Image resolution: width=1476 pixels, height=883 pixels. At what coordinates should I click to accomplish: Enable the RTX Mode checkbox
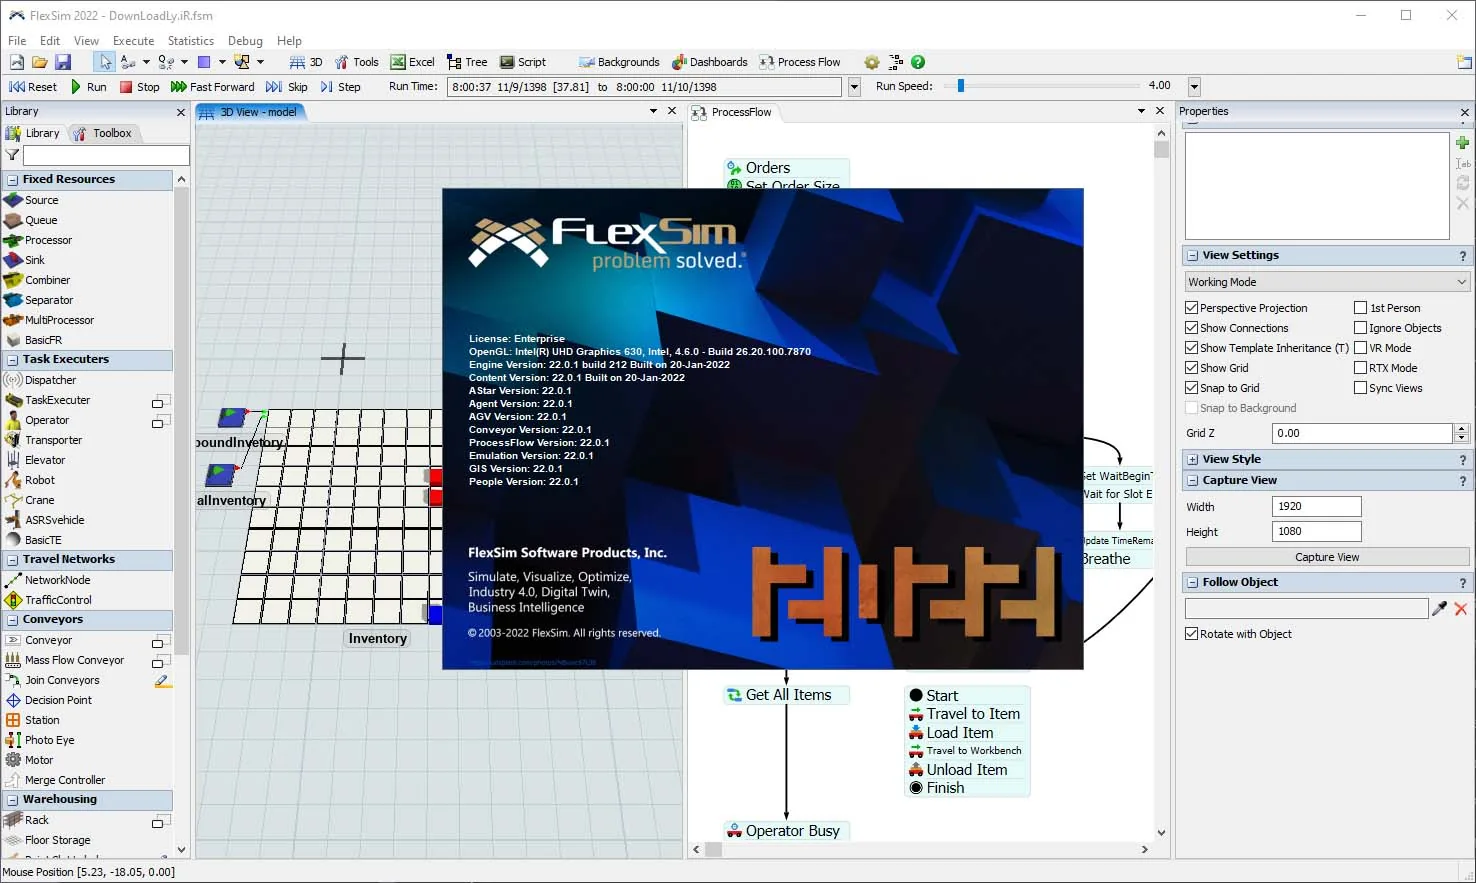(1360, 368)
